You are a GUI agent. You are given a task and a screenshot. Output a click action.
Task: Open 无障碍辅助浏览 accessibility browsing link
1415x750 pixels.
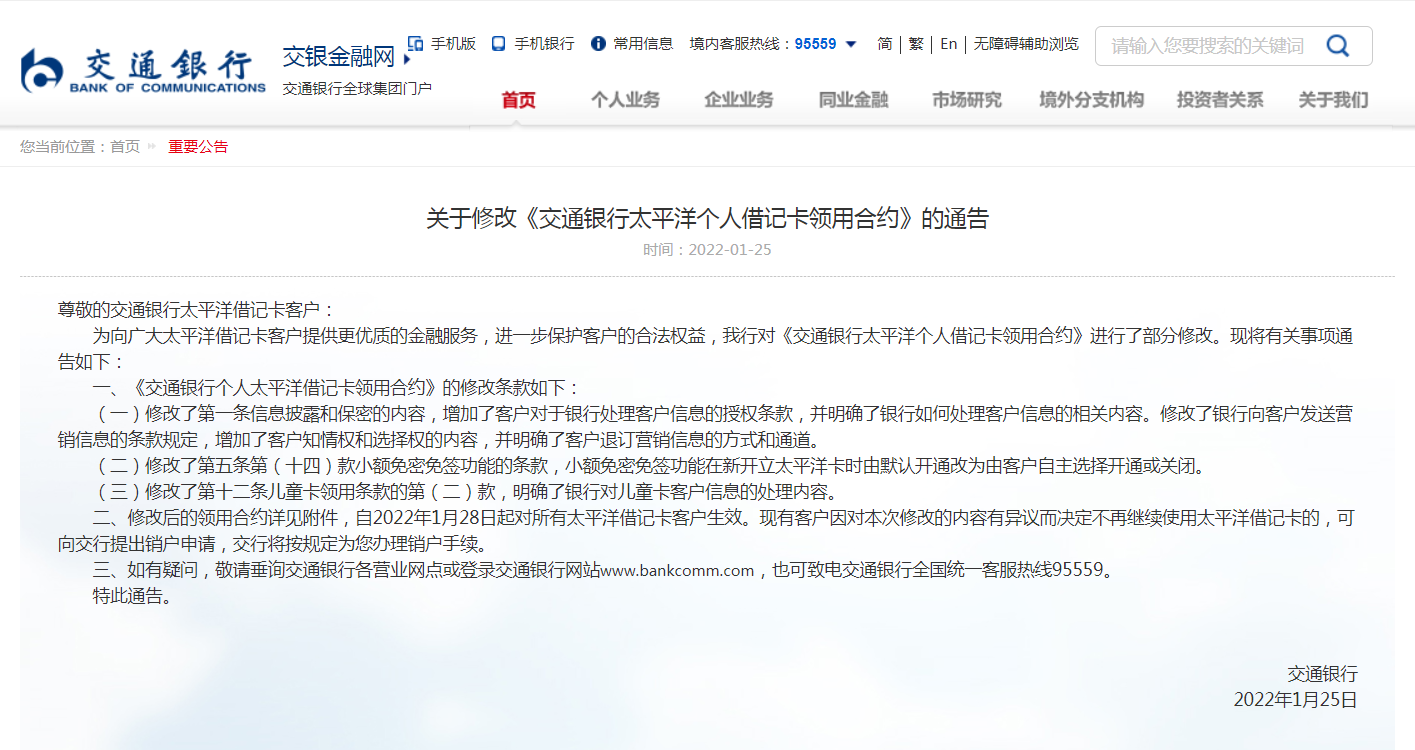(x=1026, y=44)
